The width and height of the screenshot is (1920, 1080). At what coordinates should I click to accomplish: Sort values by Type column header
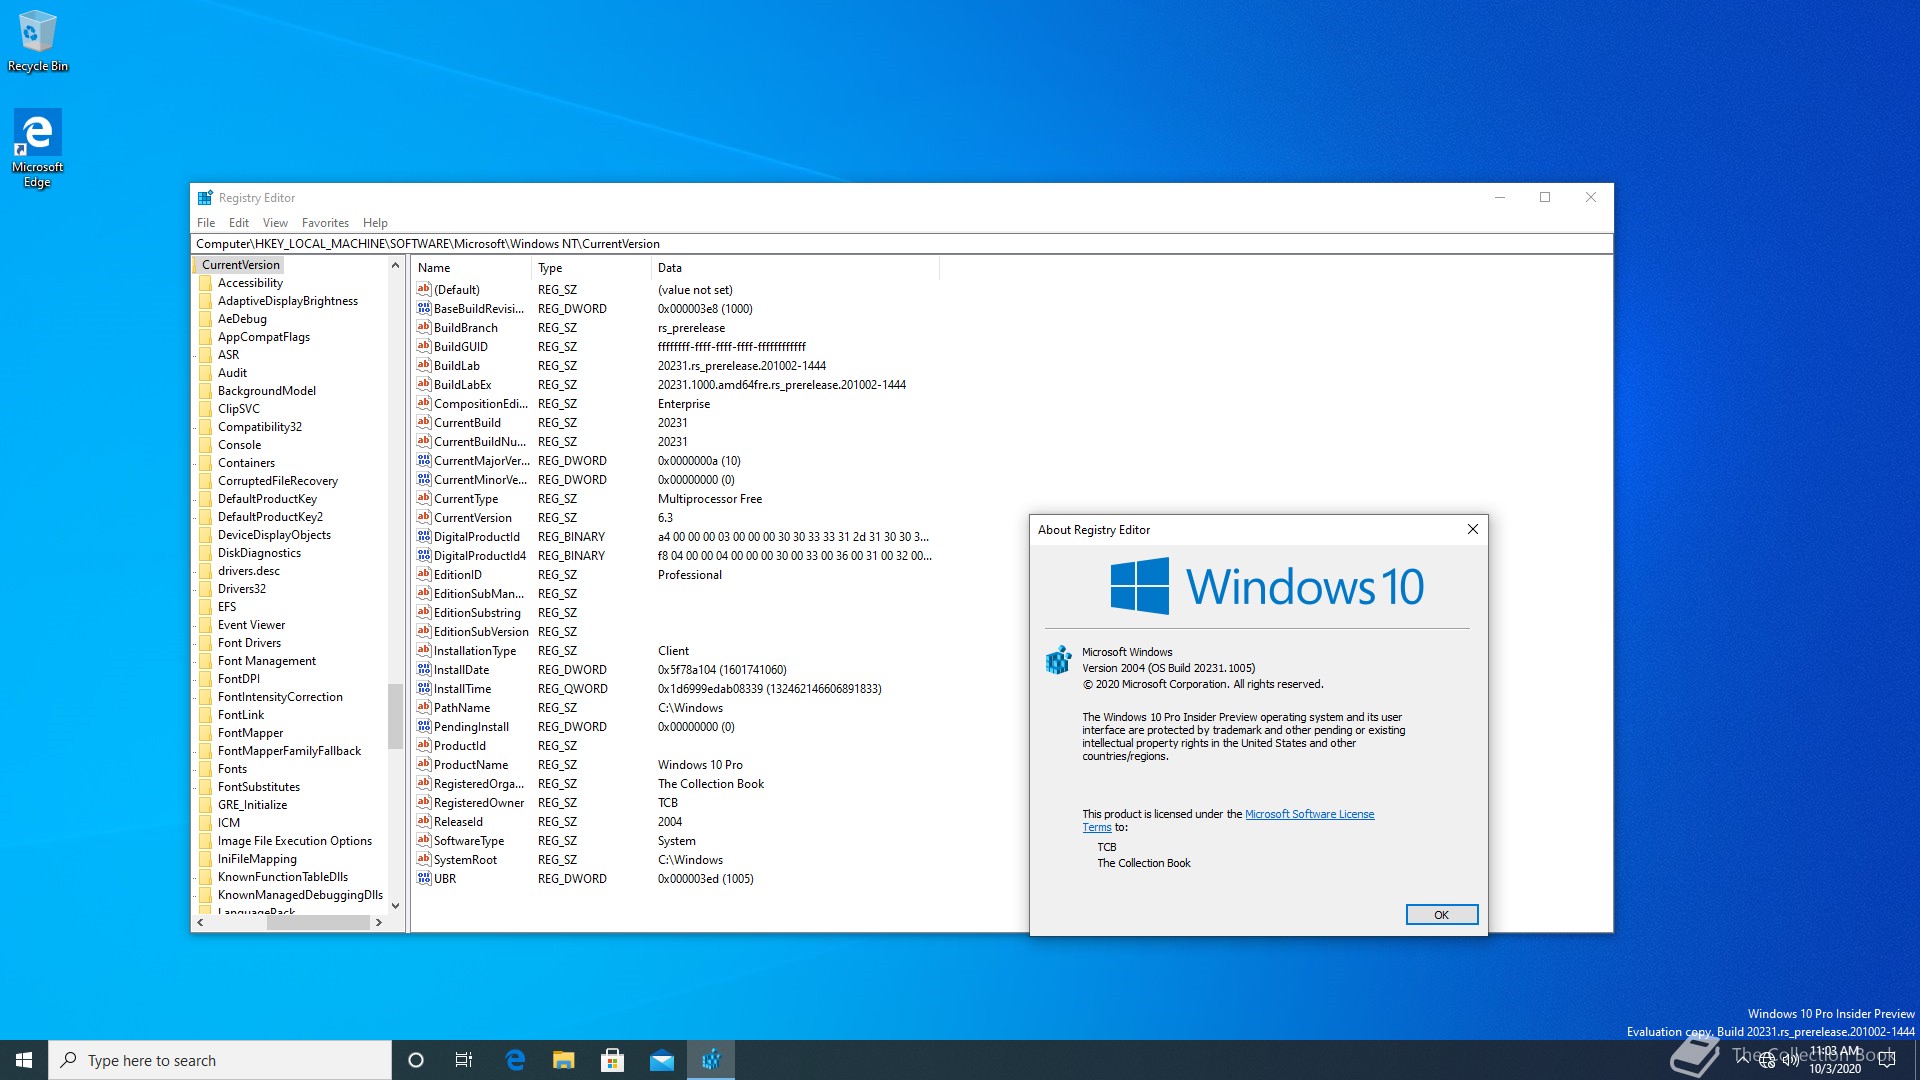[x=591, y=268]
